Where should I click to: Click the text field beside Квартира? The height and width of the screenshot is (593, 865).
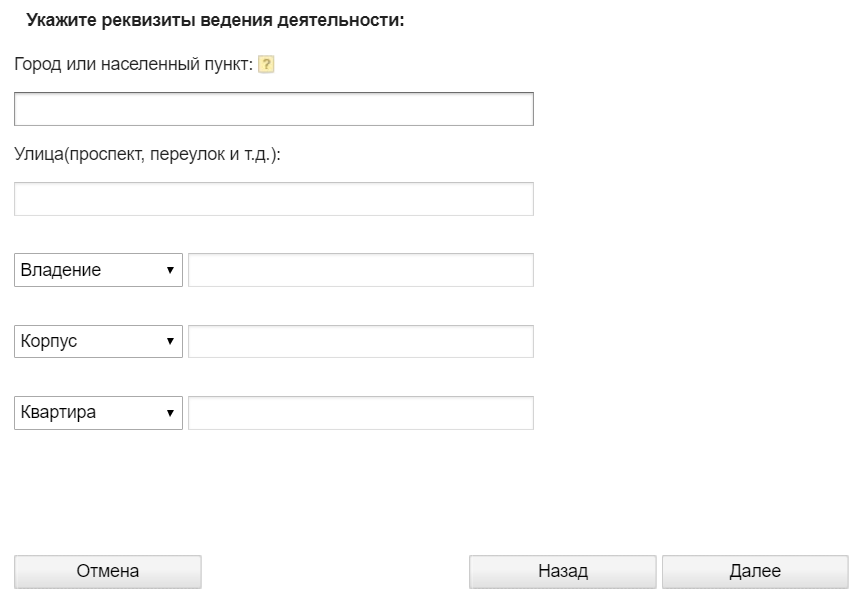click(360, 412)
